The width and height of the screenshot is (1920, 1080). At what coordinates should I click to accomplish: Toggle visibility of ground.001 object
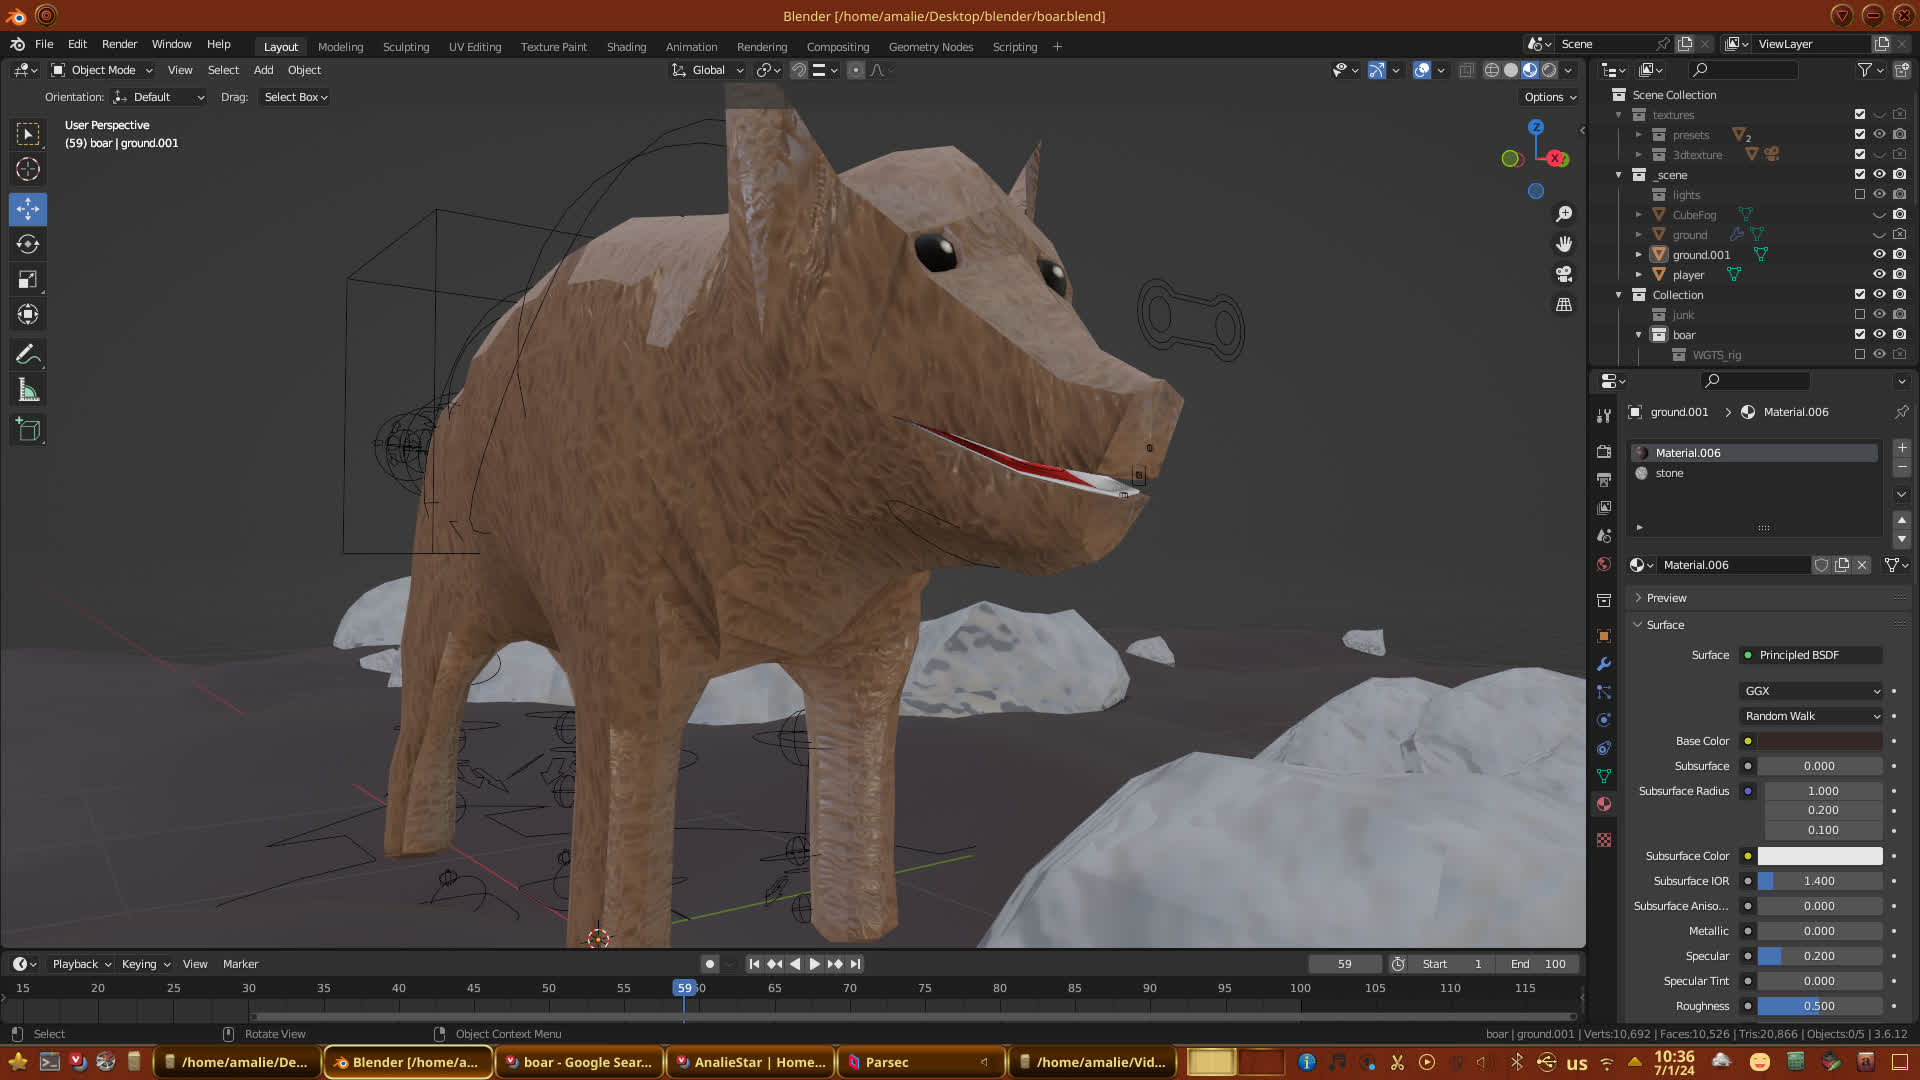point(1879,255)
